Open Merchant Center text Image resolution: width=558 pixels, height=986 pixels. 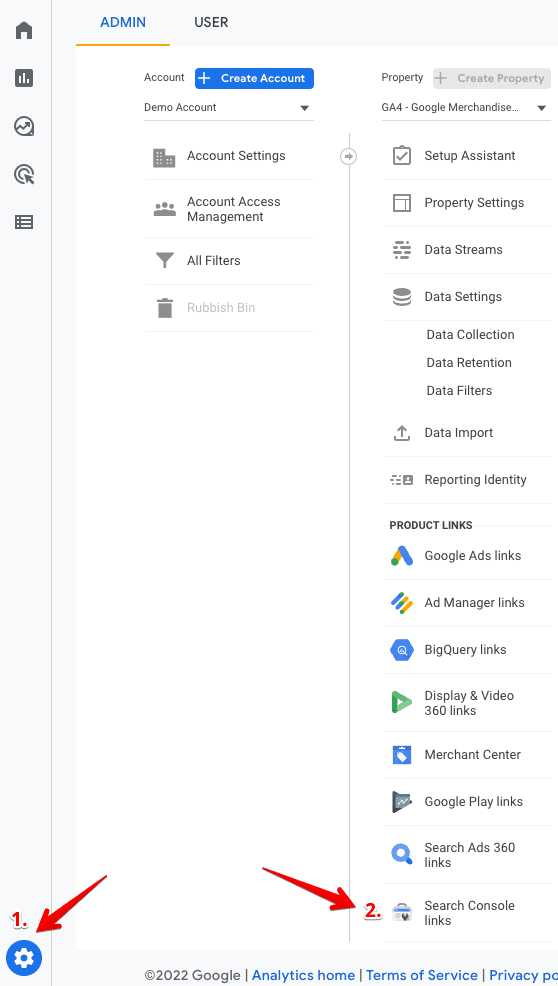[x=472, y=755]
